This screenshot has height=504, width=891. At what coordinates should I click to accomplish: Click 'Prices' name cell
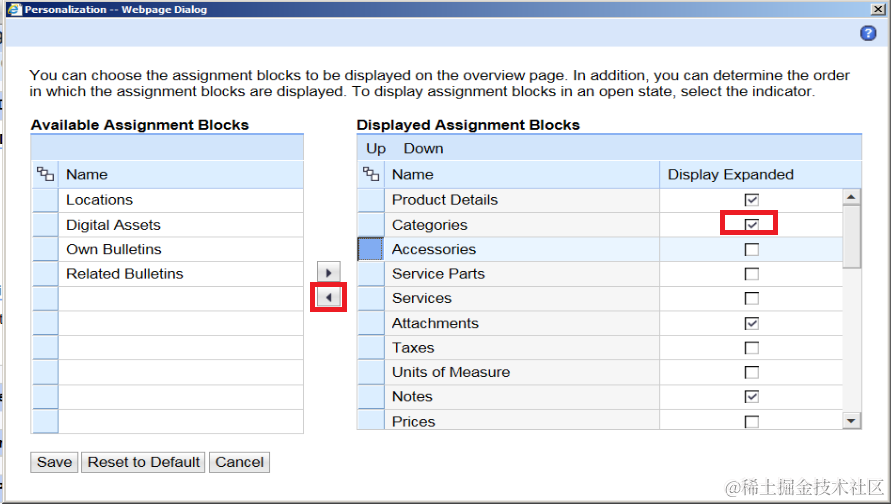[x=522, y=420]
